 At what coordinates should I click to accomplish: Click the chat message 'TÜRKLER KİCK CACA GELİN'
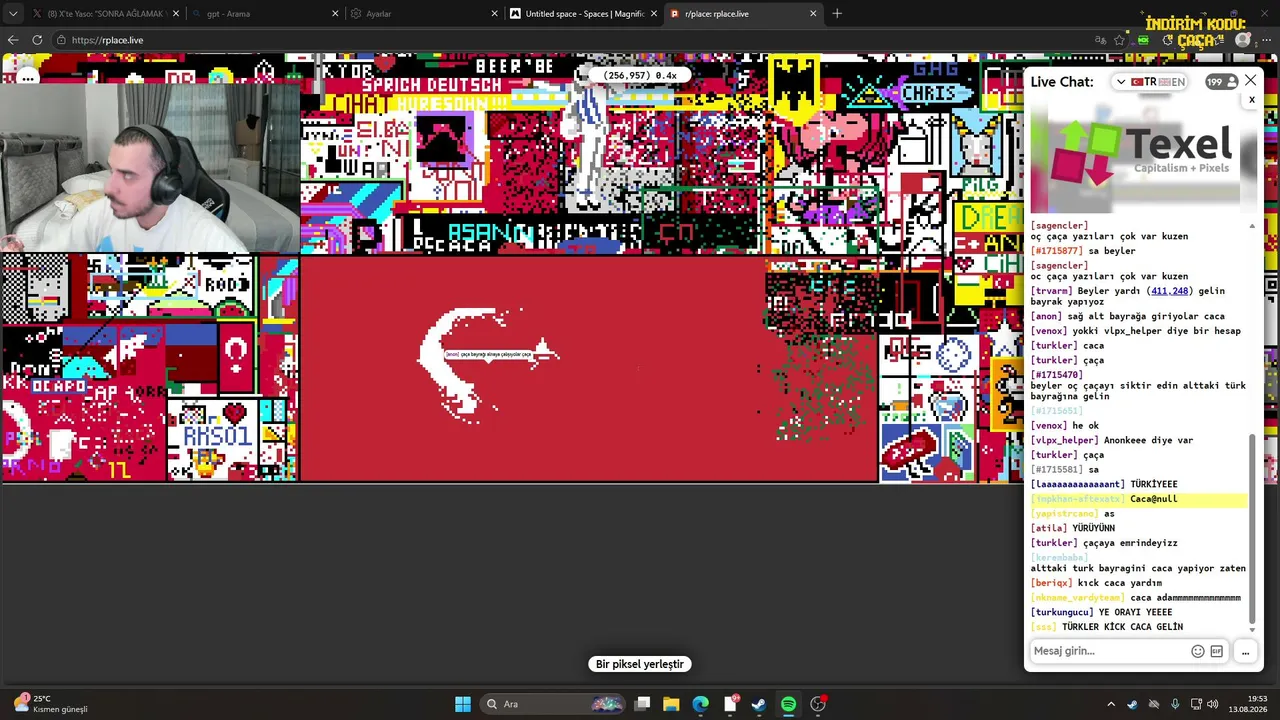pos(1122,627)
